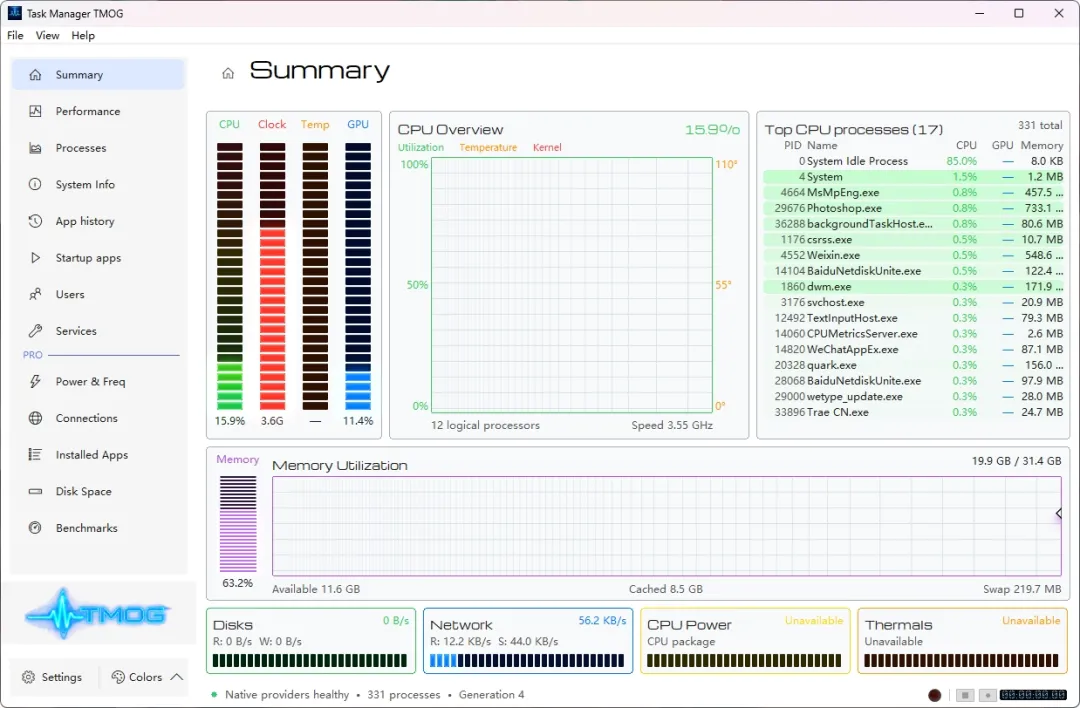1080x708 pixels.
Task: Open the Summary page in sidebar
Action: 98,74
